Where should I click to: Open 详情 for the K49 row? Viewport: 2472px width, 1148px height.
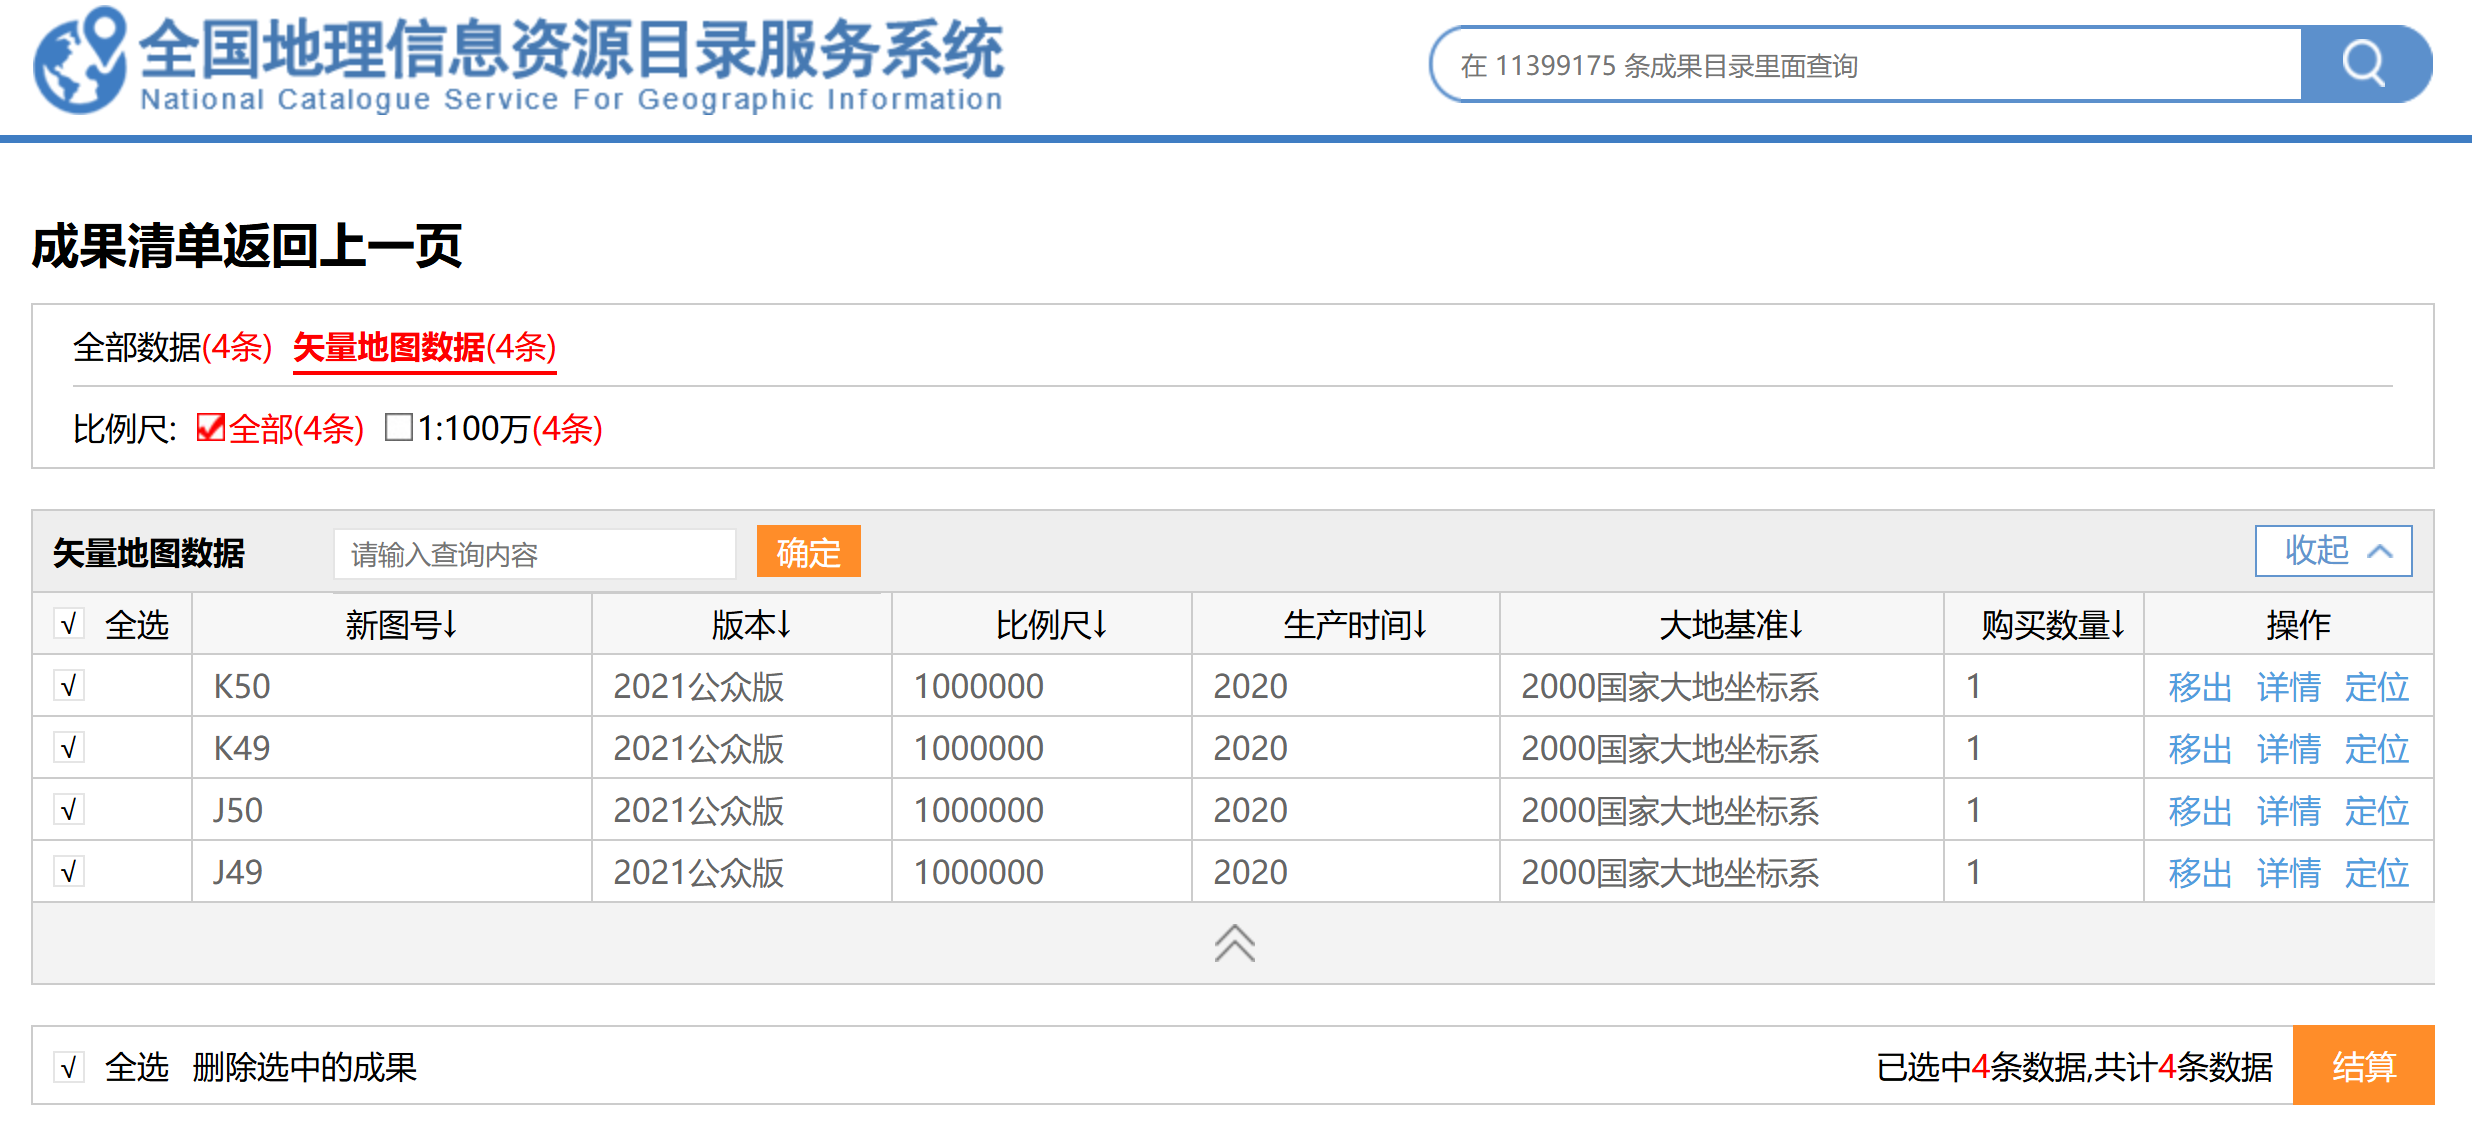click(x=2288, y=749)
